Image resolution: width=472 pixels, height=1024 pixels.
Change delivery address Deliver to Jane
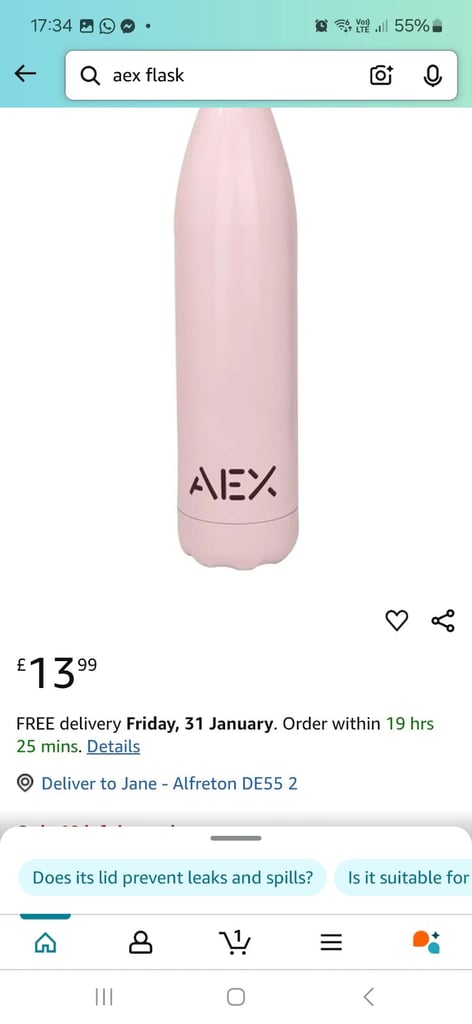pos(170,783)
